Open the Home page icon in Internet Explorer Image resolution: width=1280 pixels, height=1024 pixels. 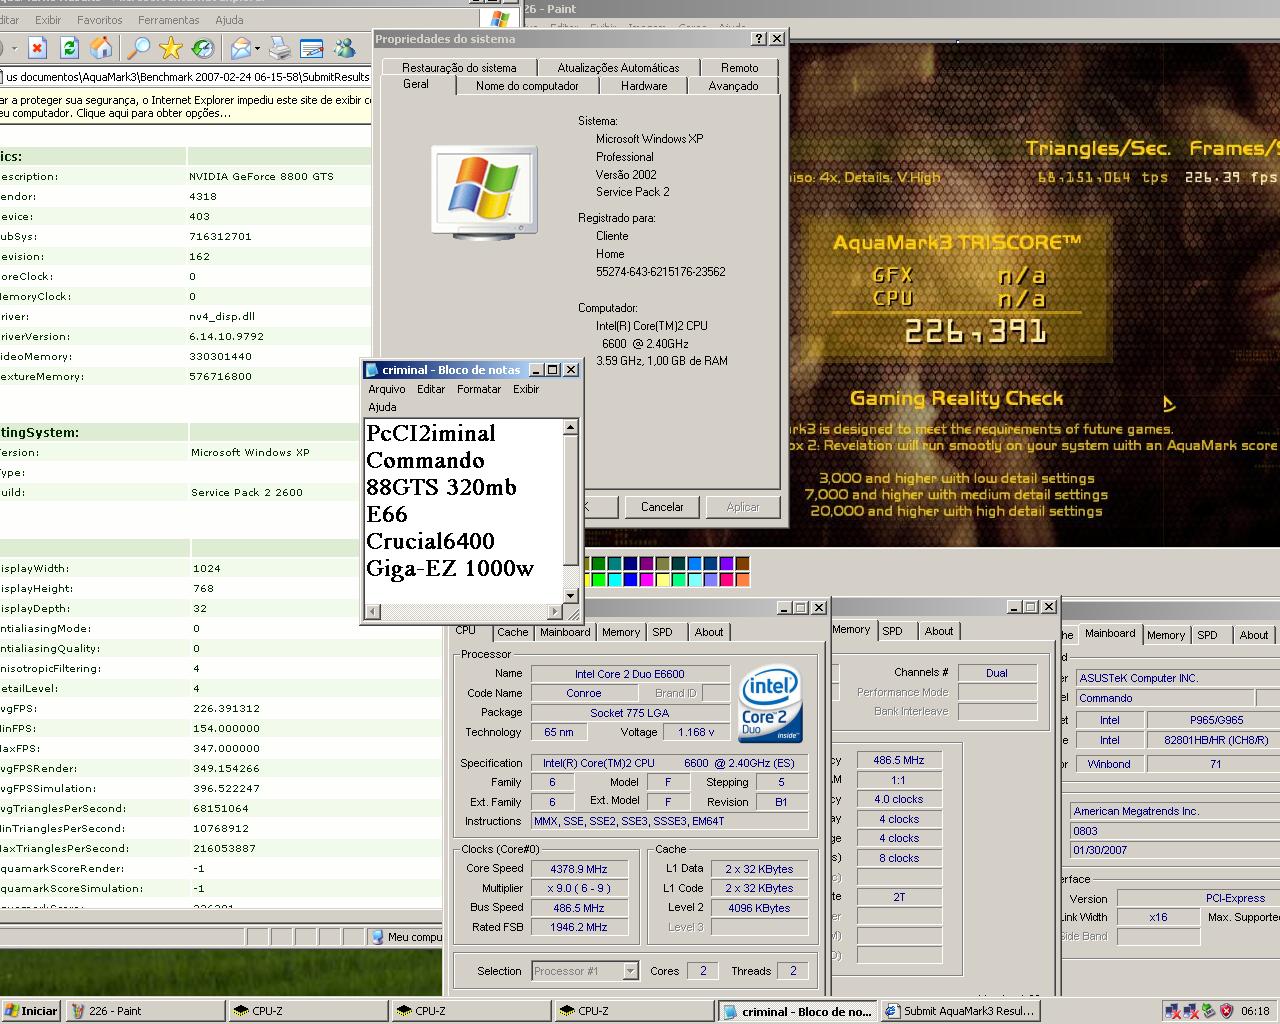point(101,47)
